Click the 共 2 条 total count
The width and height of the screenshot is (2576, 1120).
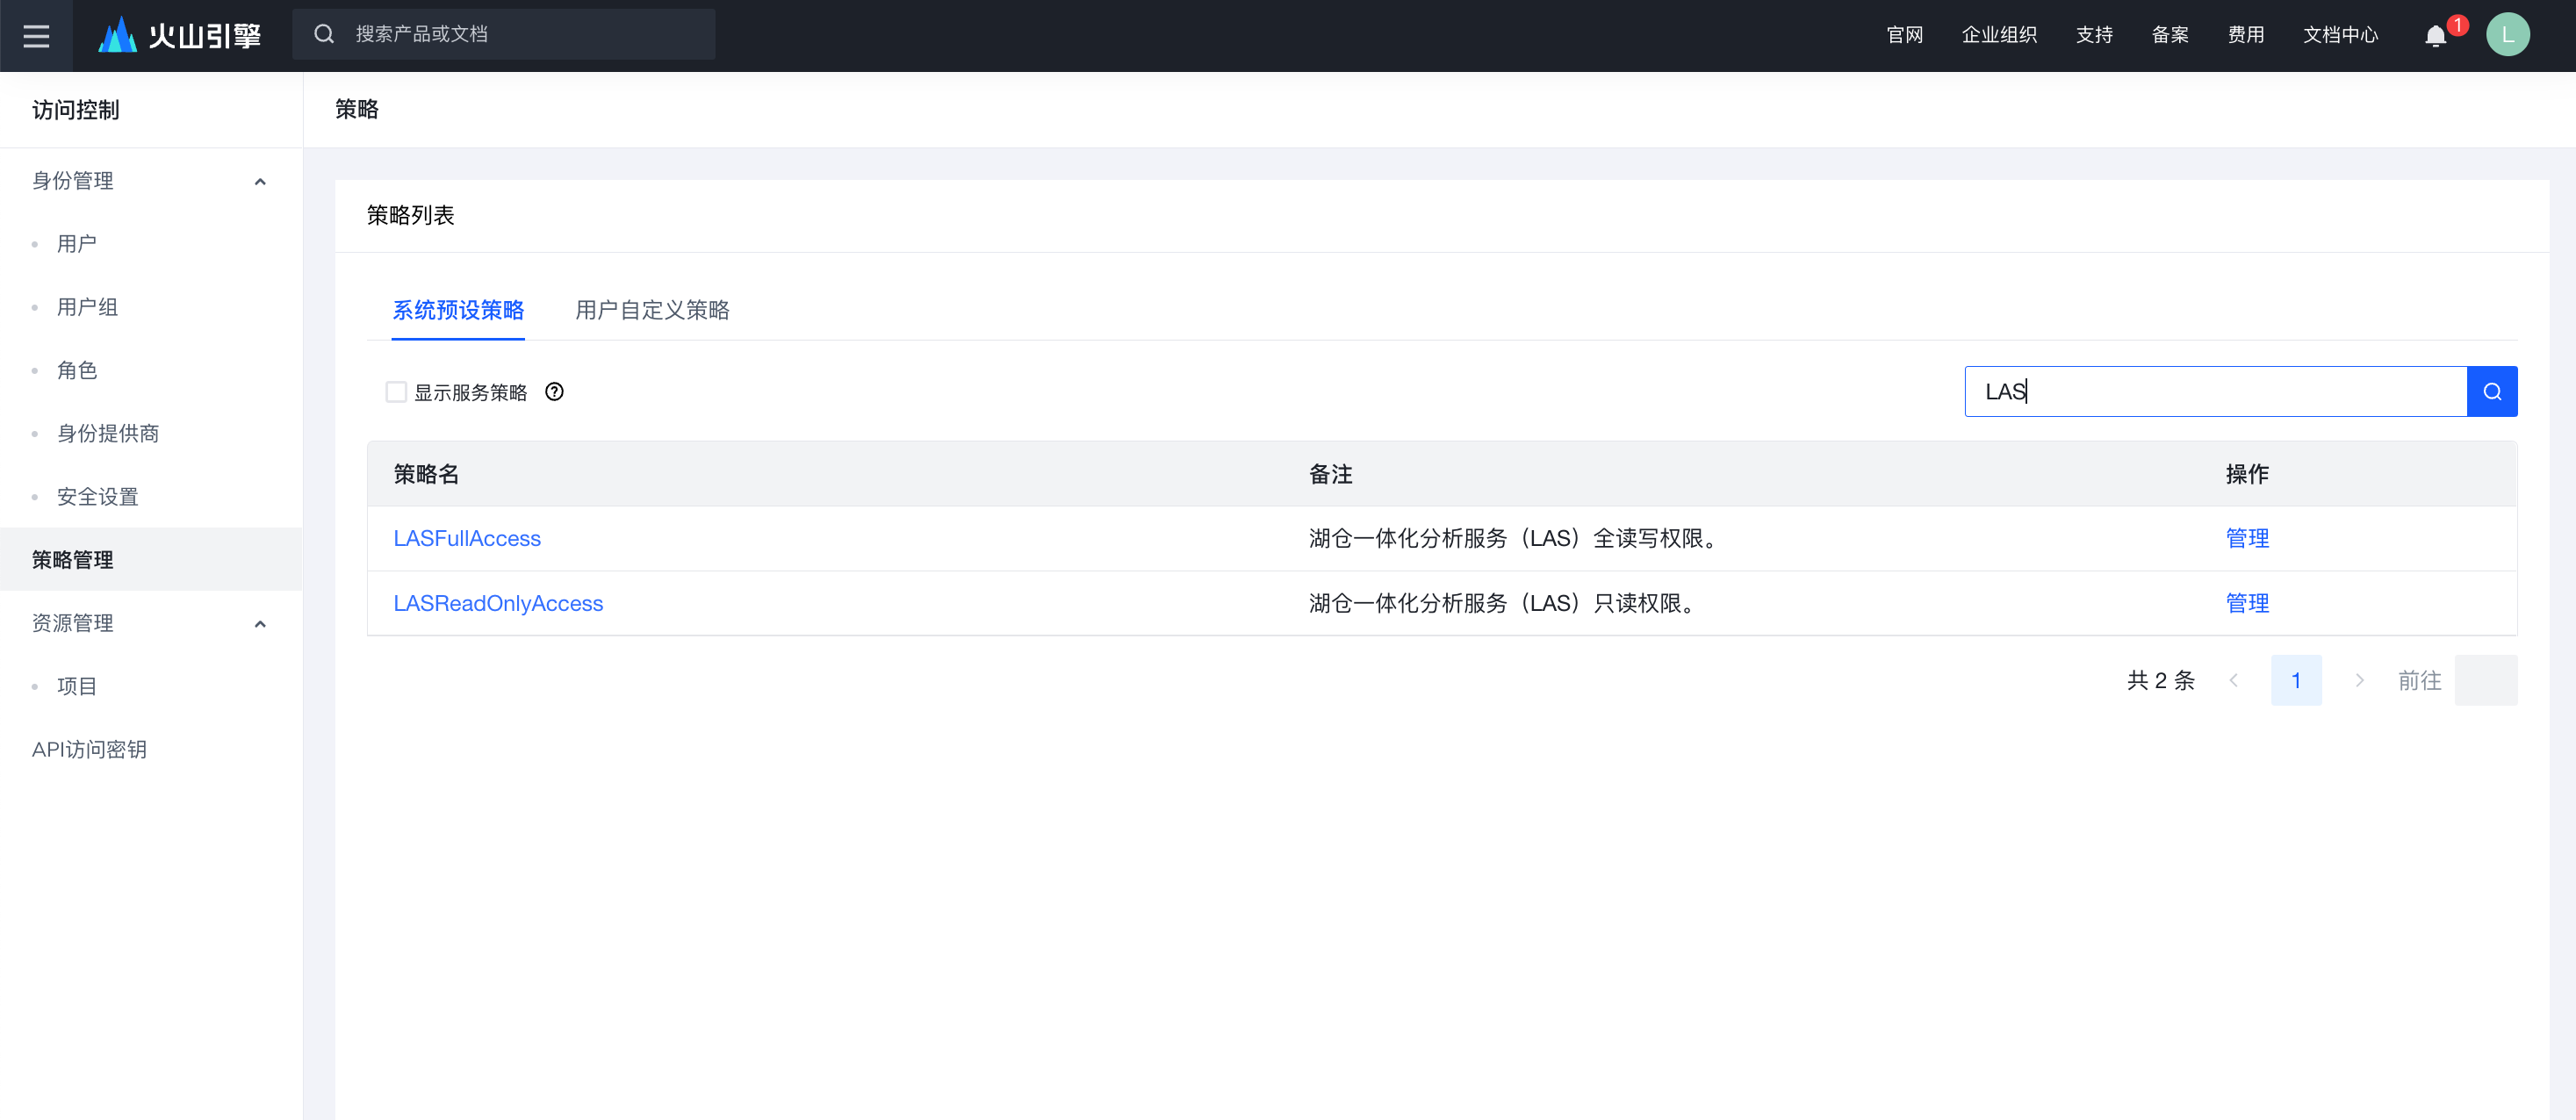[x=2161, y=681]
